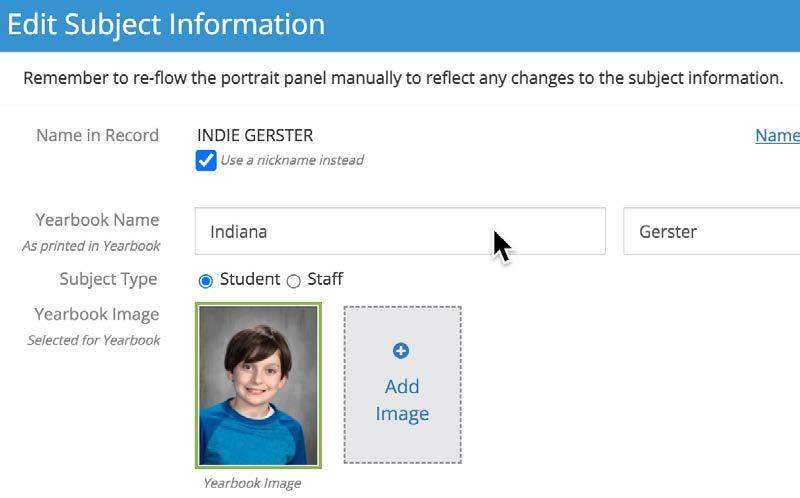The width and height of the screenshot is (800, 498).
Task: Click the INDIE GERSTER record name
Action: tap(255, 135)
